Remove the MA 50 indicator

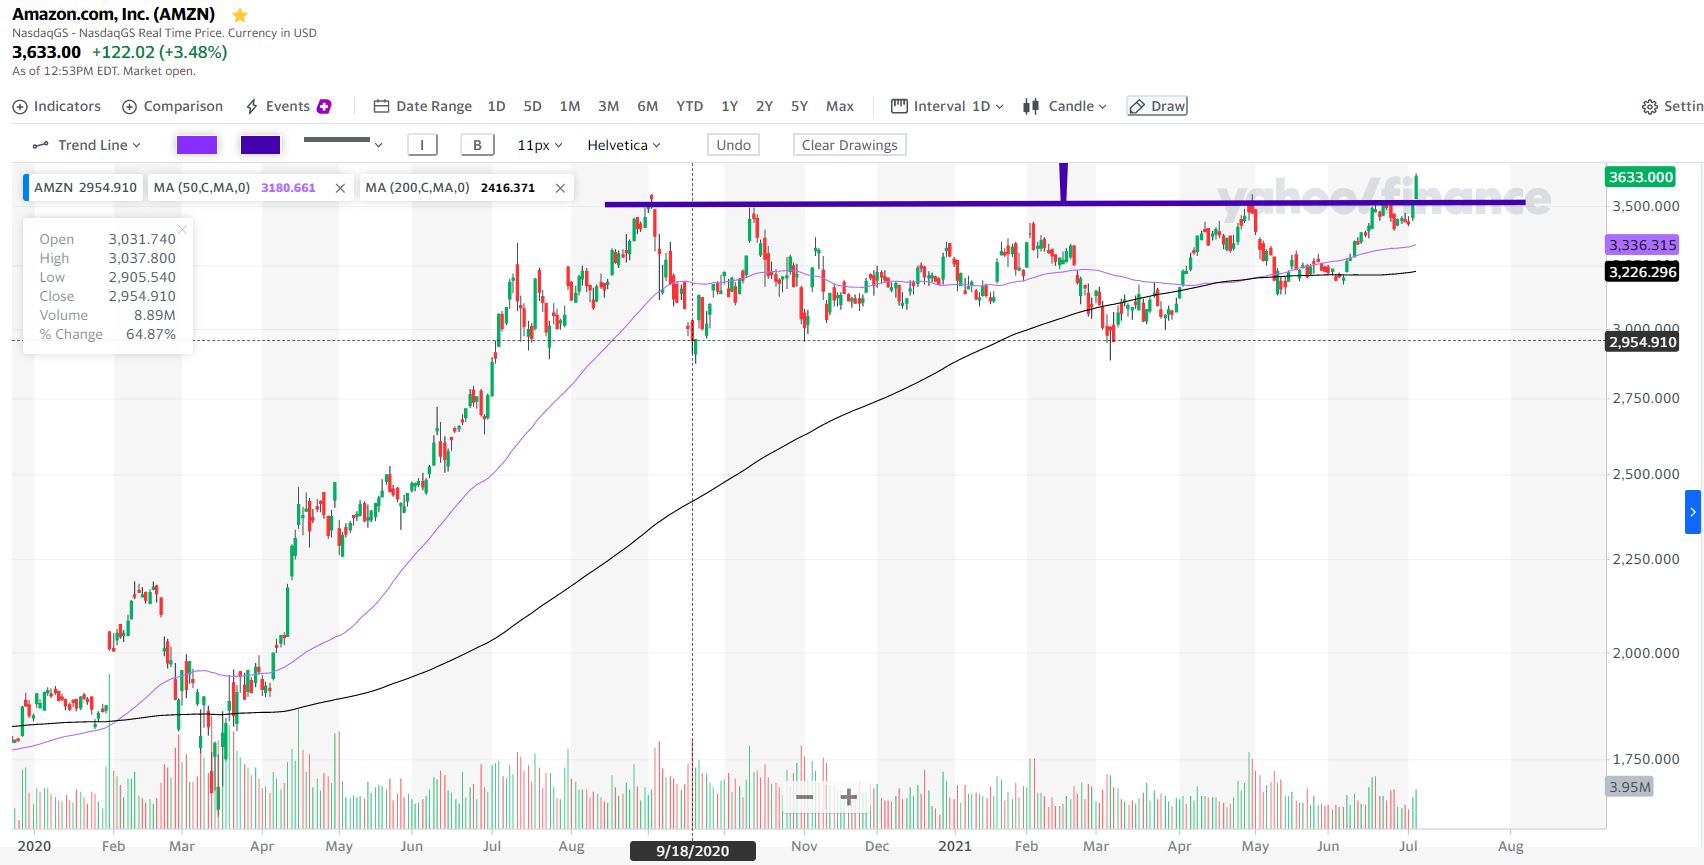[x=340, y=188]
